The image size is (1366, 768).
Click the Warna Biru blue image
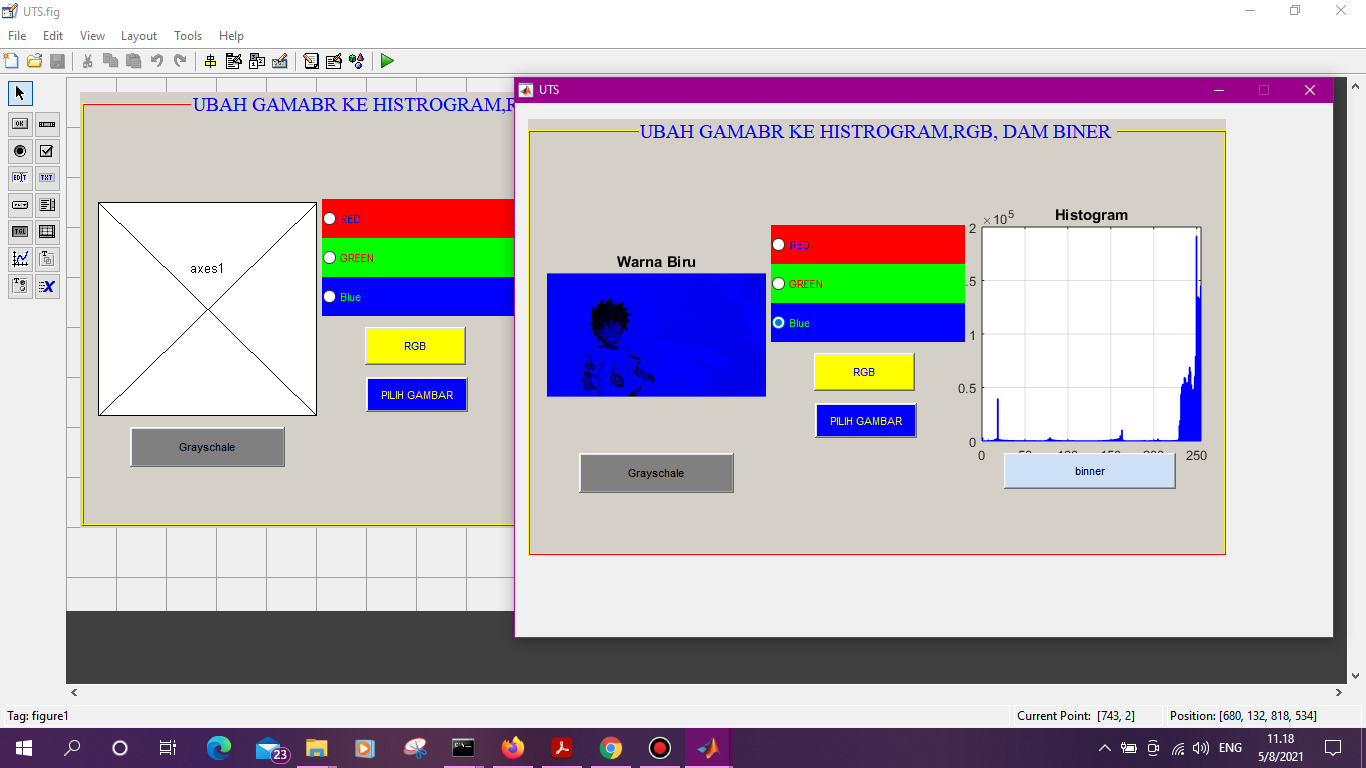(x=656, y=335)
